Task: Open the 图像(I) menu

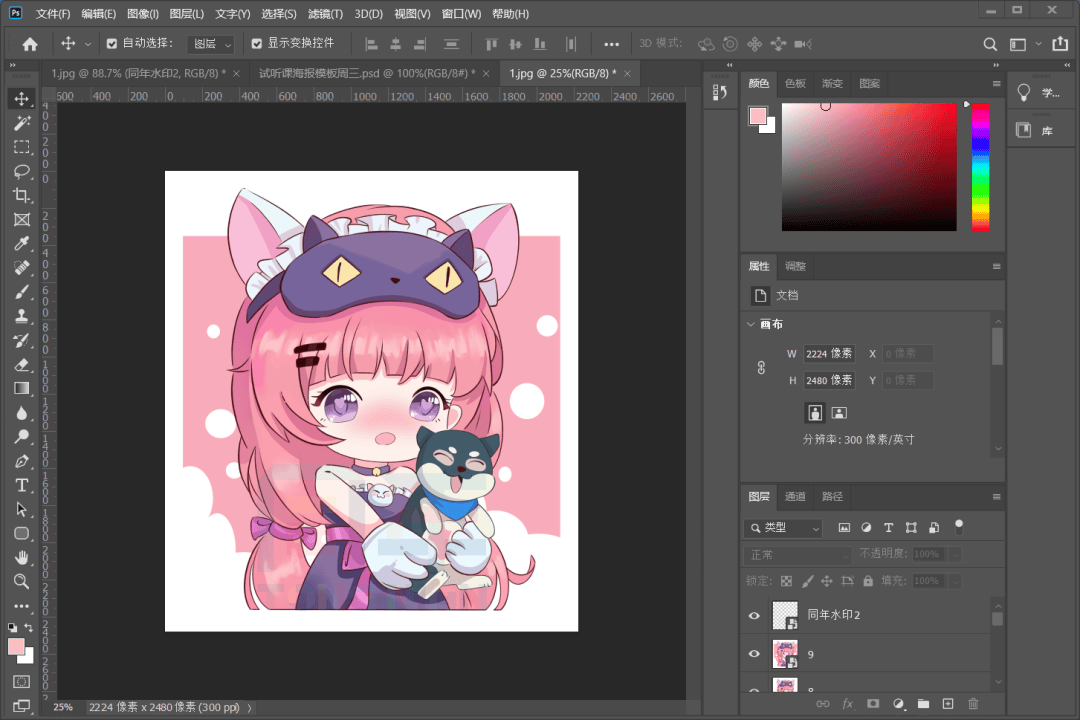Action: [x=143, y=14]
